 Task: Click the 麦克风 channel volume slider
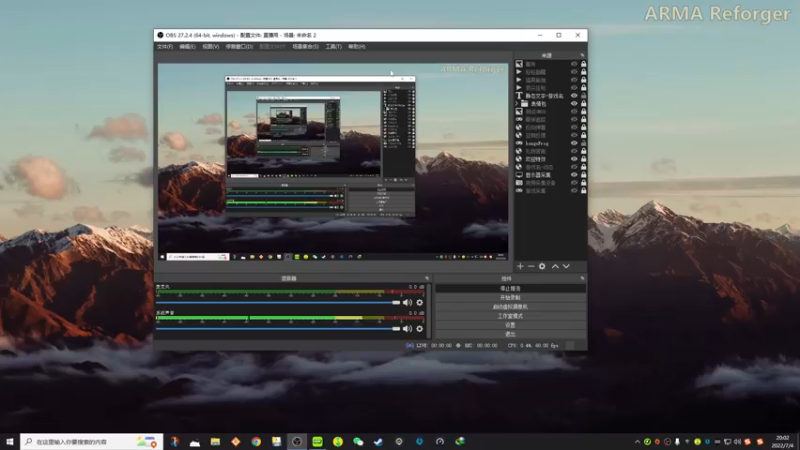click(278, 303)
